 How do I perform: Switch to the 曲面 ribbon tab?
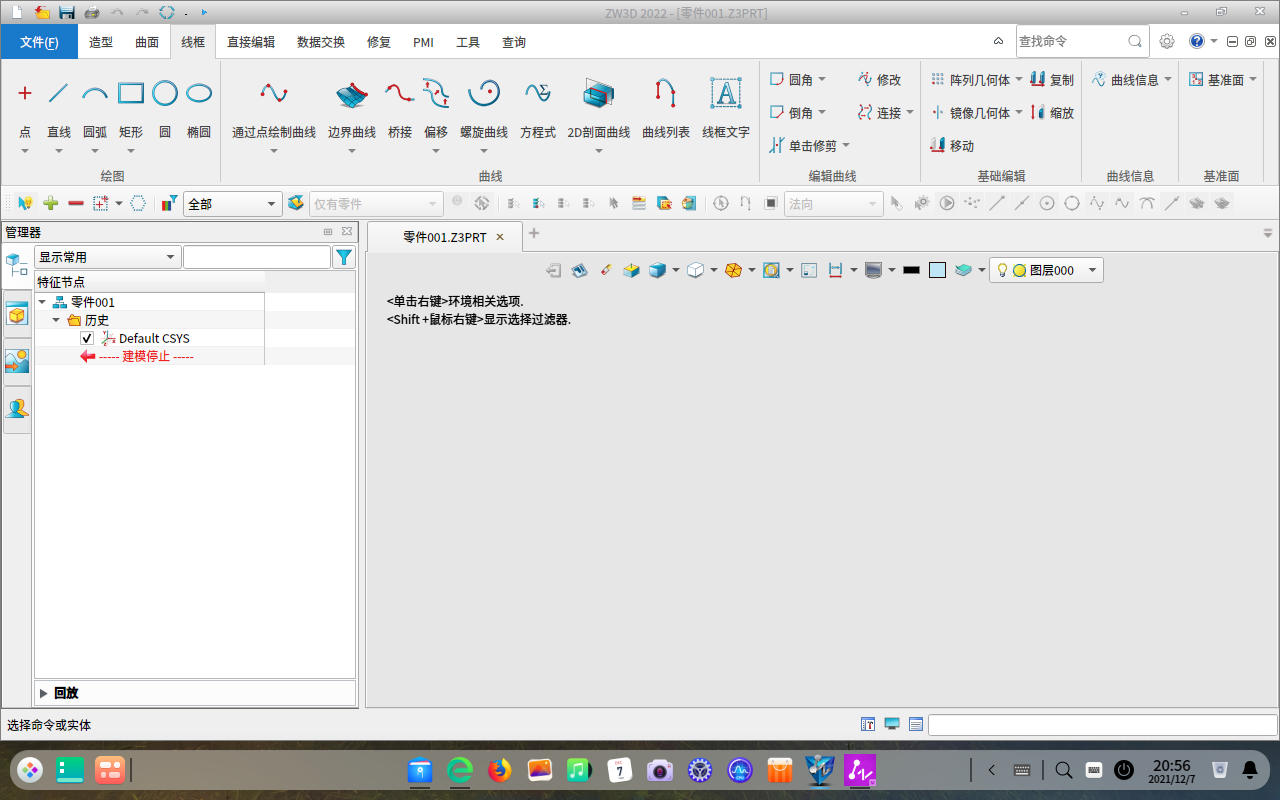tap(146, 42)
